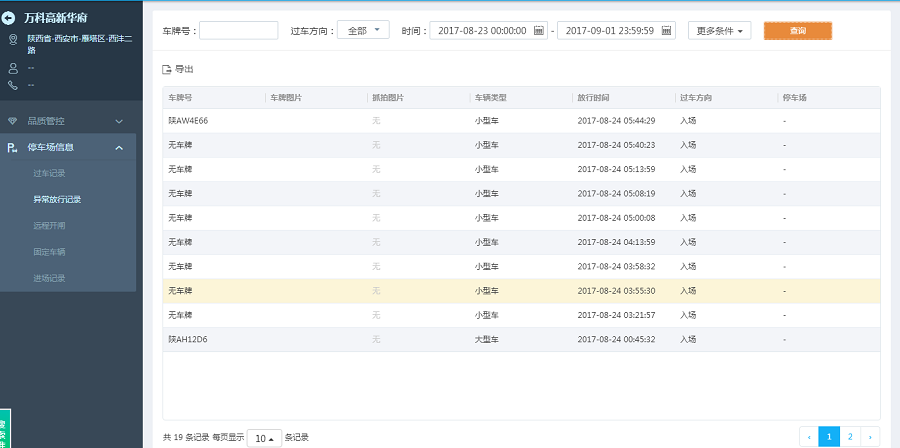Click the green tab at sidebar bottom
The width and height of the screenshot is (900, 448).
tap(5, 429)
